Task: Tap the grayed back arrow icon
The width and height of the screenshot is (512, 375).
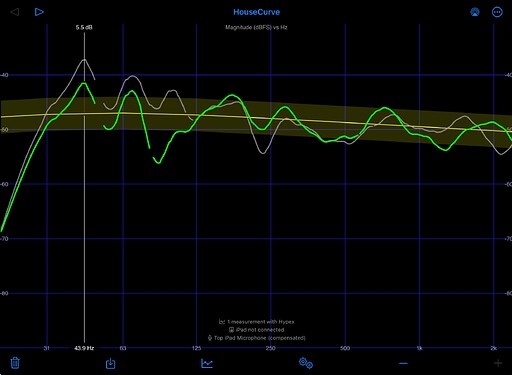Action: (x=14, y=12)
